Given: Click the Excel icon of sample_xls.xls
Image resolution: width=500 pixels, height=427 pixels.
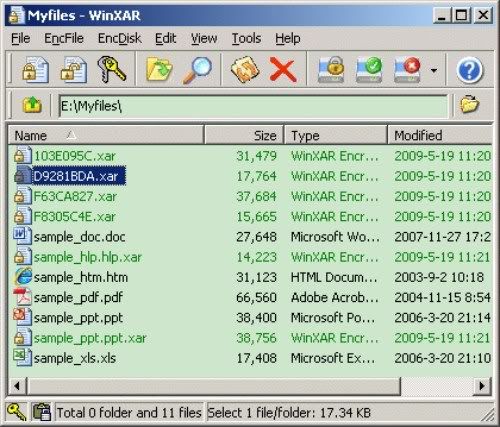Looking at the screenshot, I should [x=22, y=357].
